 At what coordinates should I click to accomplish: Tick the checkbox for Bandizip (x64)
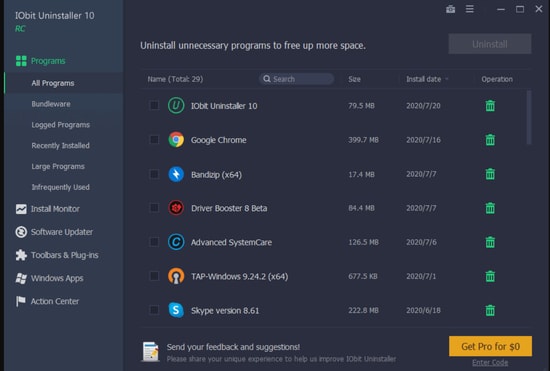pyautogui.click(x=154, y=174)
